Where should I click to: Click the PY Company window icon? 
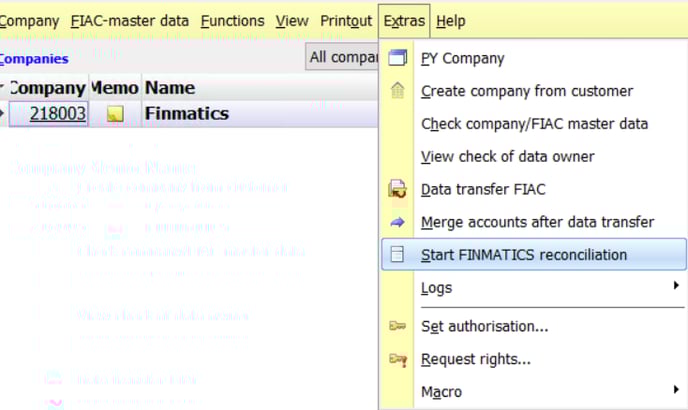[x=398, y=58]
